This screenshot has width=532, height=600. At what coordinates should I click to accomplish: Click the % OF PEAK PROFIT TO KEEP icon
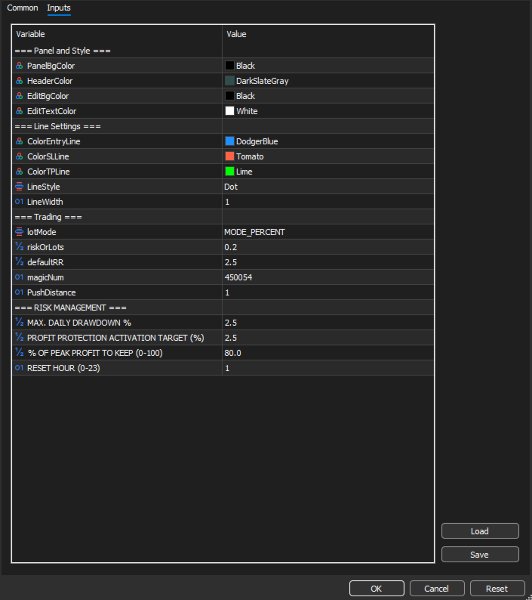click(x=19, y=353)
